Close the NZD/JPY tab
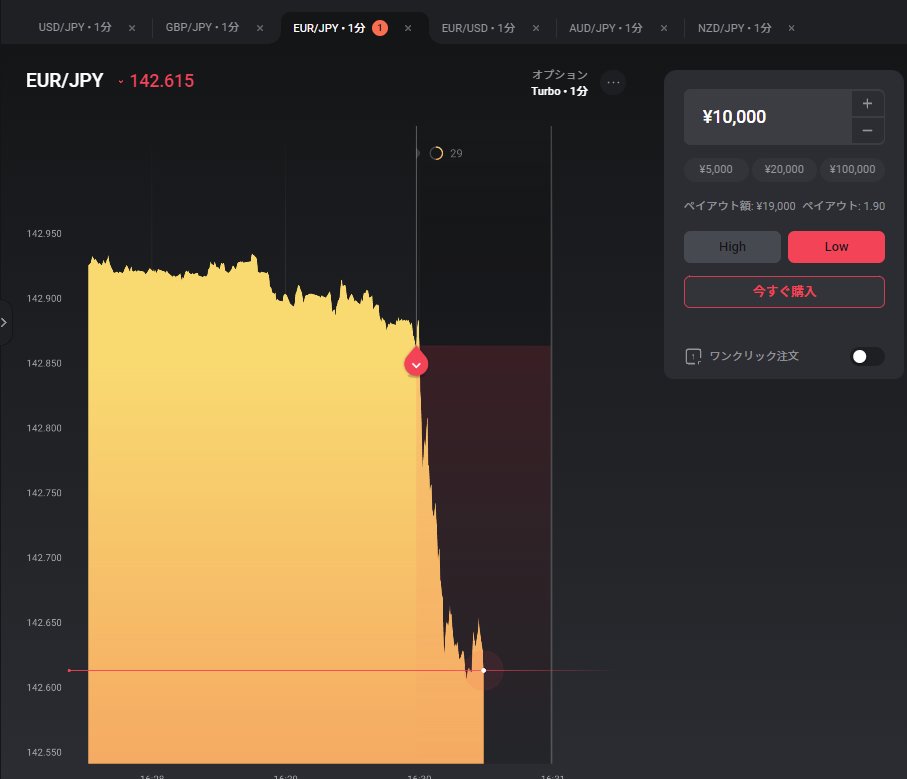The image size is (907, 779). [x=791, y=28]
